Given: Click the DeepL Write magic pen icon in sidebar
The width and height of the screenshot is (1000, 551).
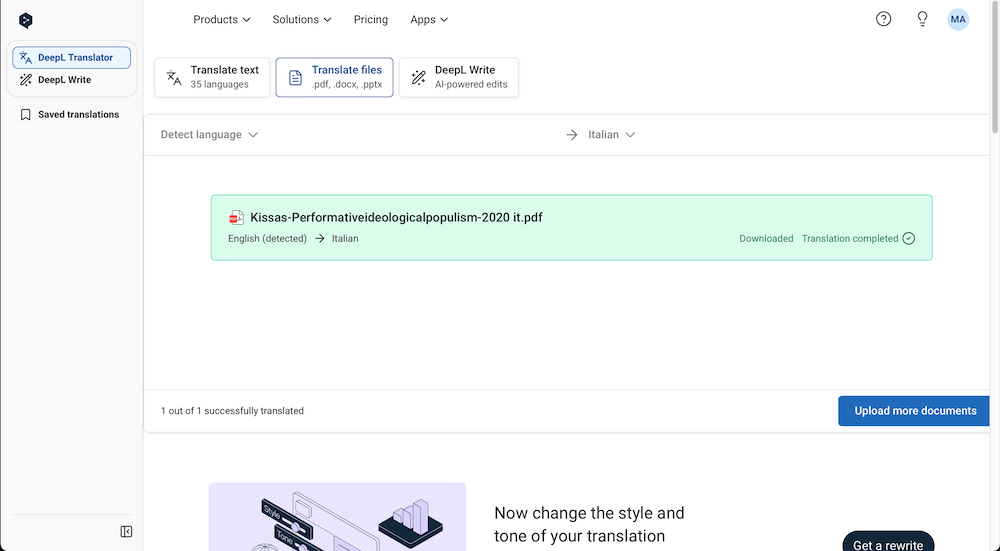Looking at the screenshot, I should 26,80.
